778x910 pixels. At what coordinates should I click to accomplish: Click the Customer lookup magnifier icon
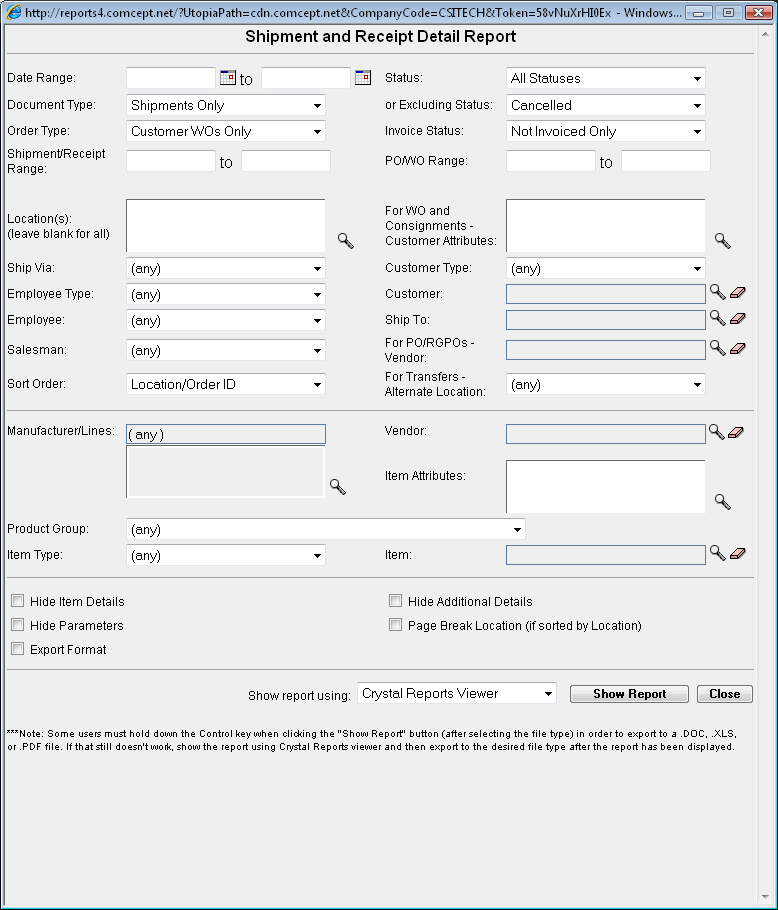pyautogui.click(x=717, y=292)
